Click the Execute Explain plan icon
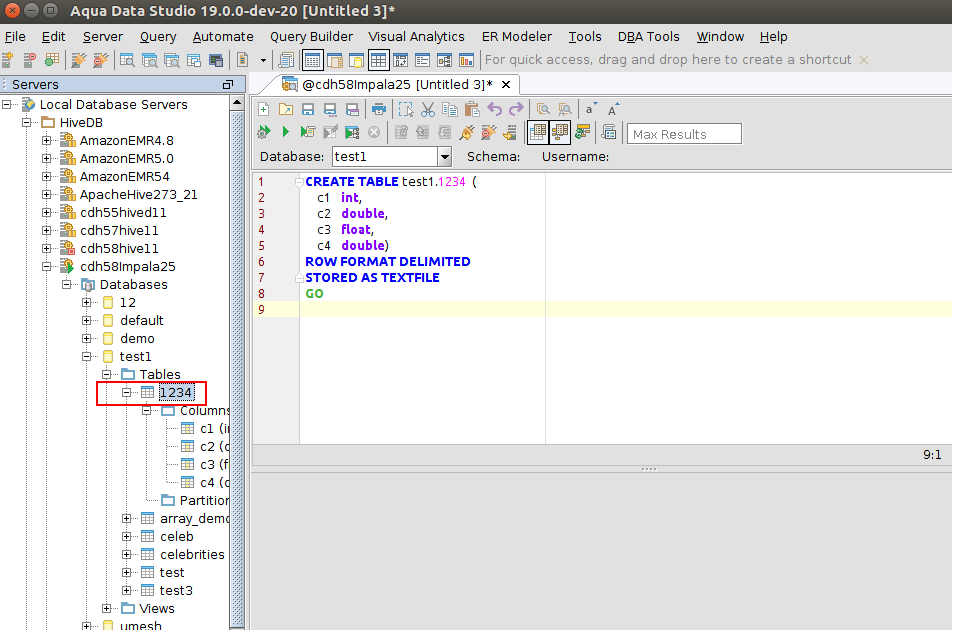The image size is (973, 641). [352, 132]
